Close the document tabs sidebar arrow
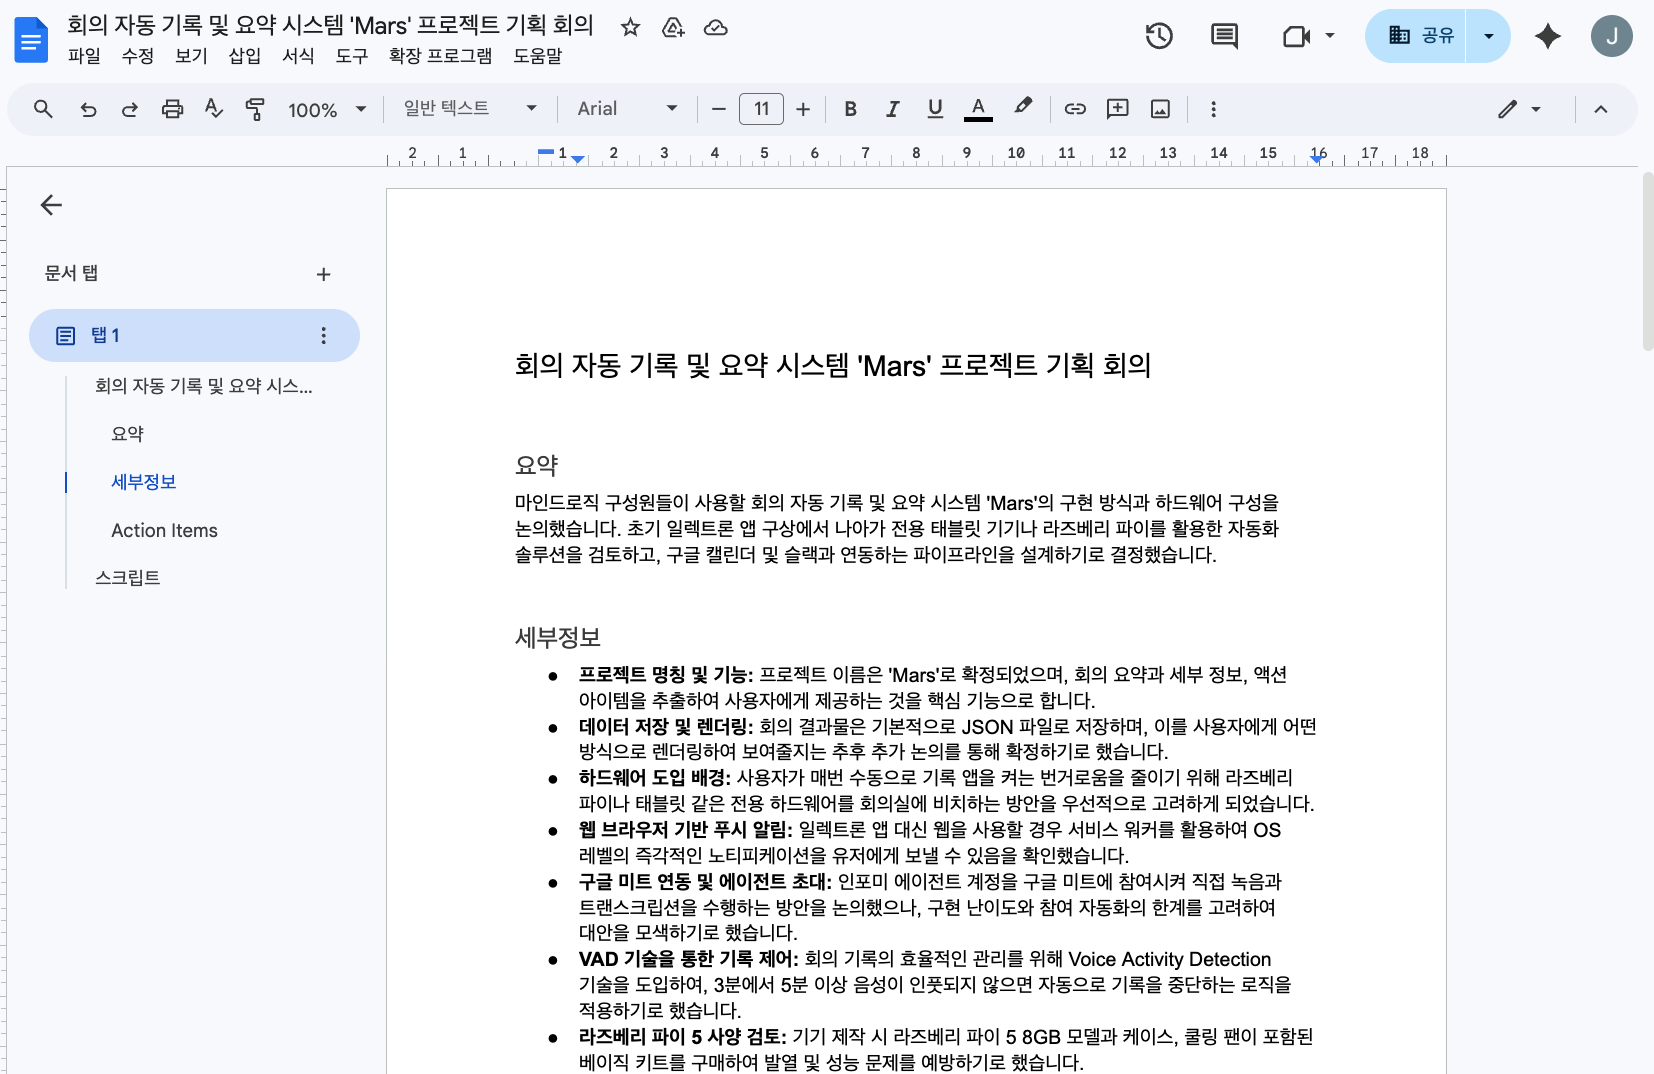 click(51, 205)
